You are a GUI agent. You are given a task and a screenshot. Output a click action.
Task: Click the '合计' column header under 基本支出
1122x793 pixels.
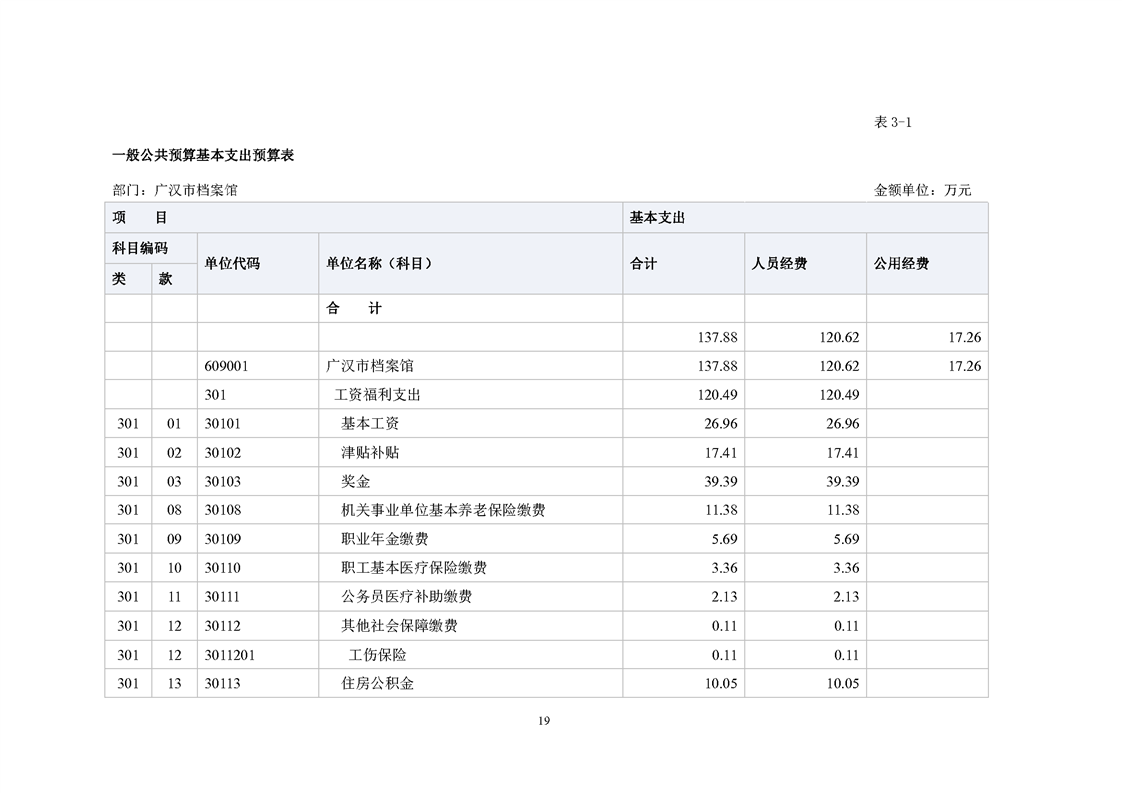click(683, 263)
